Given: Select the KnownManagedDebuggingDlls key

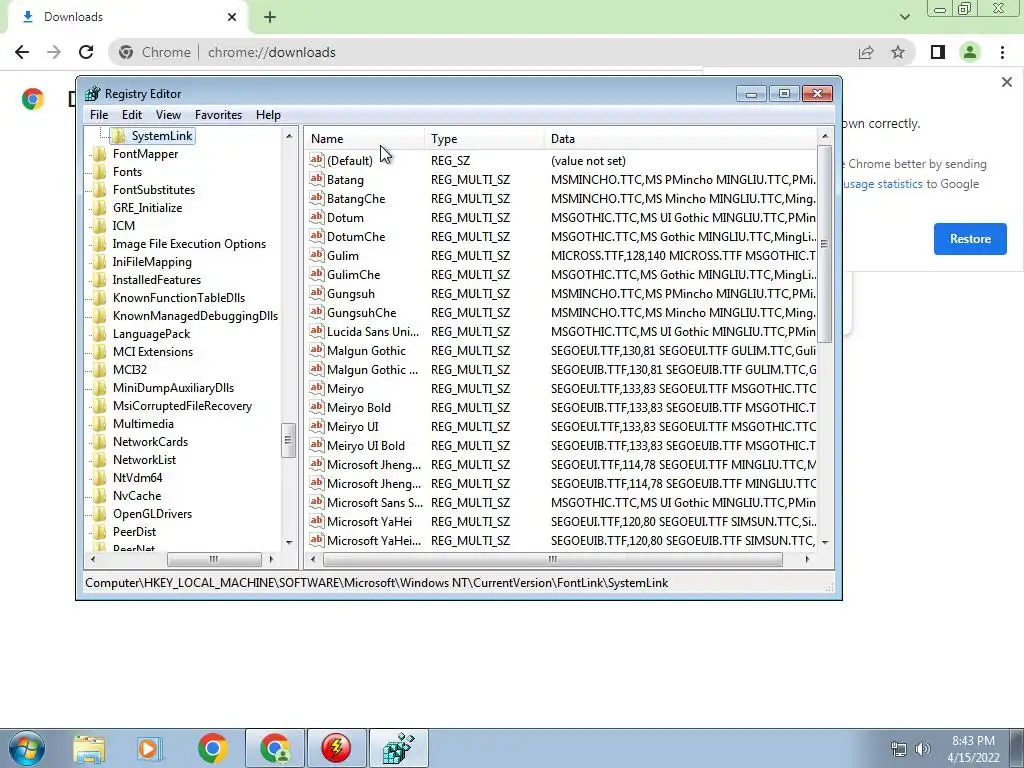Looking at the screenshot, I should (x=195, y=316).
